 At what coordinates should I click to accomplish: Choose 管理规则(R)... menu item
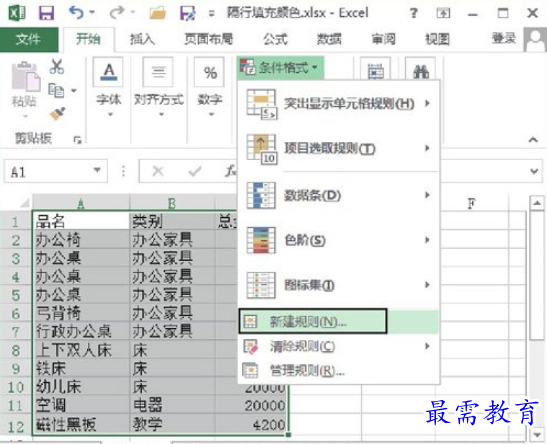click(x=339, y=371)
